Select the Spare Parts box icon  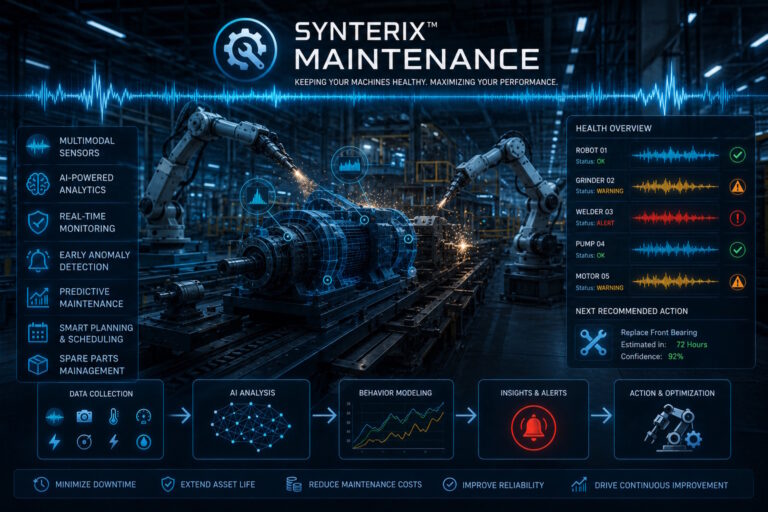pyautogui.click(x=38, y=365)
